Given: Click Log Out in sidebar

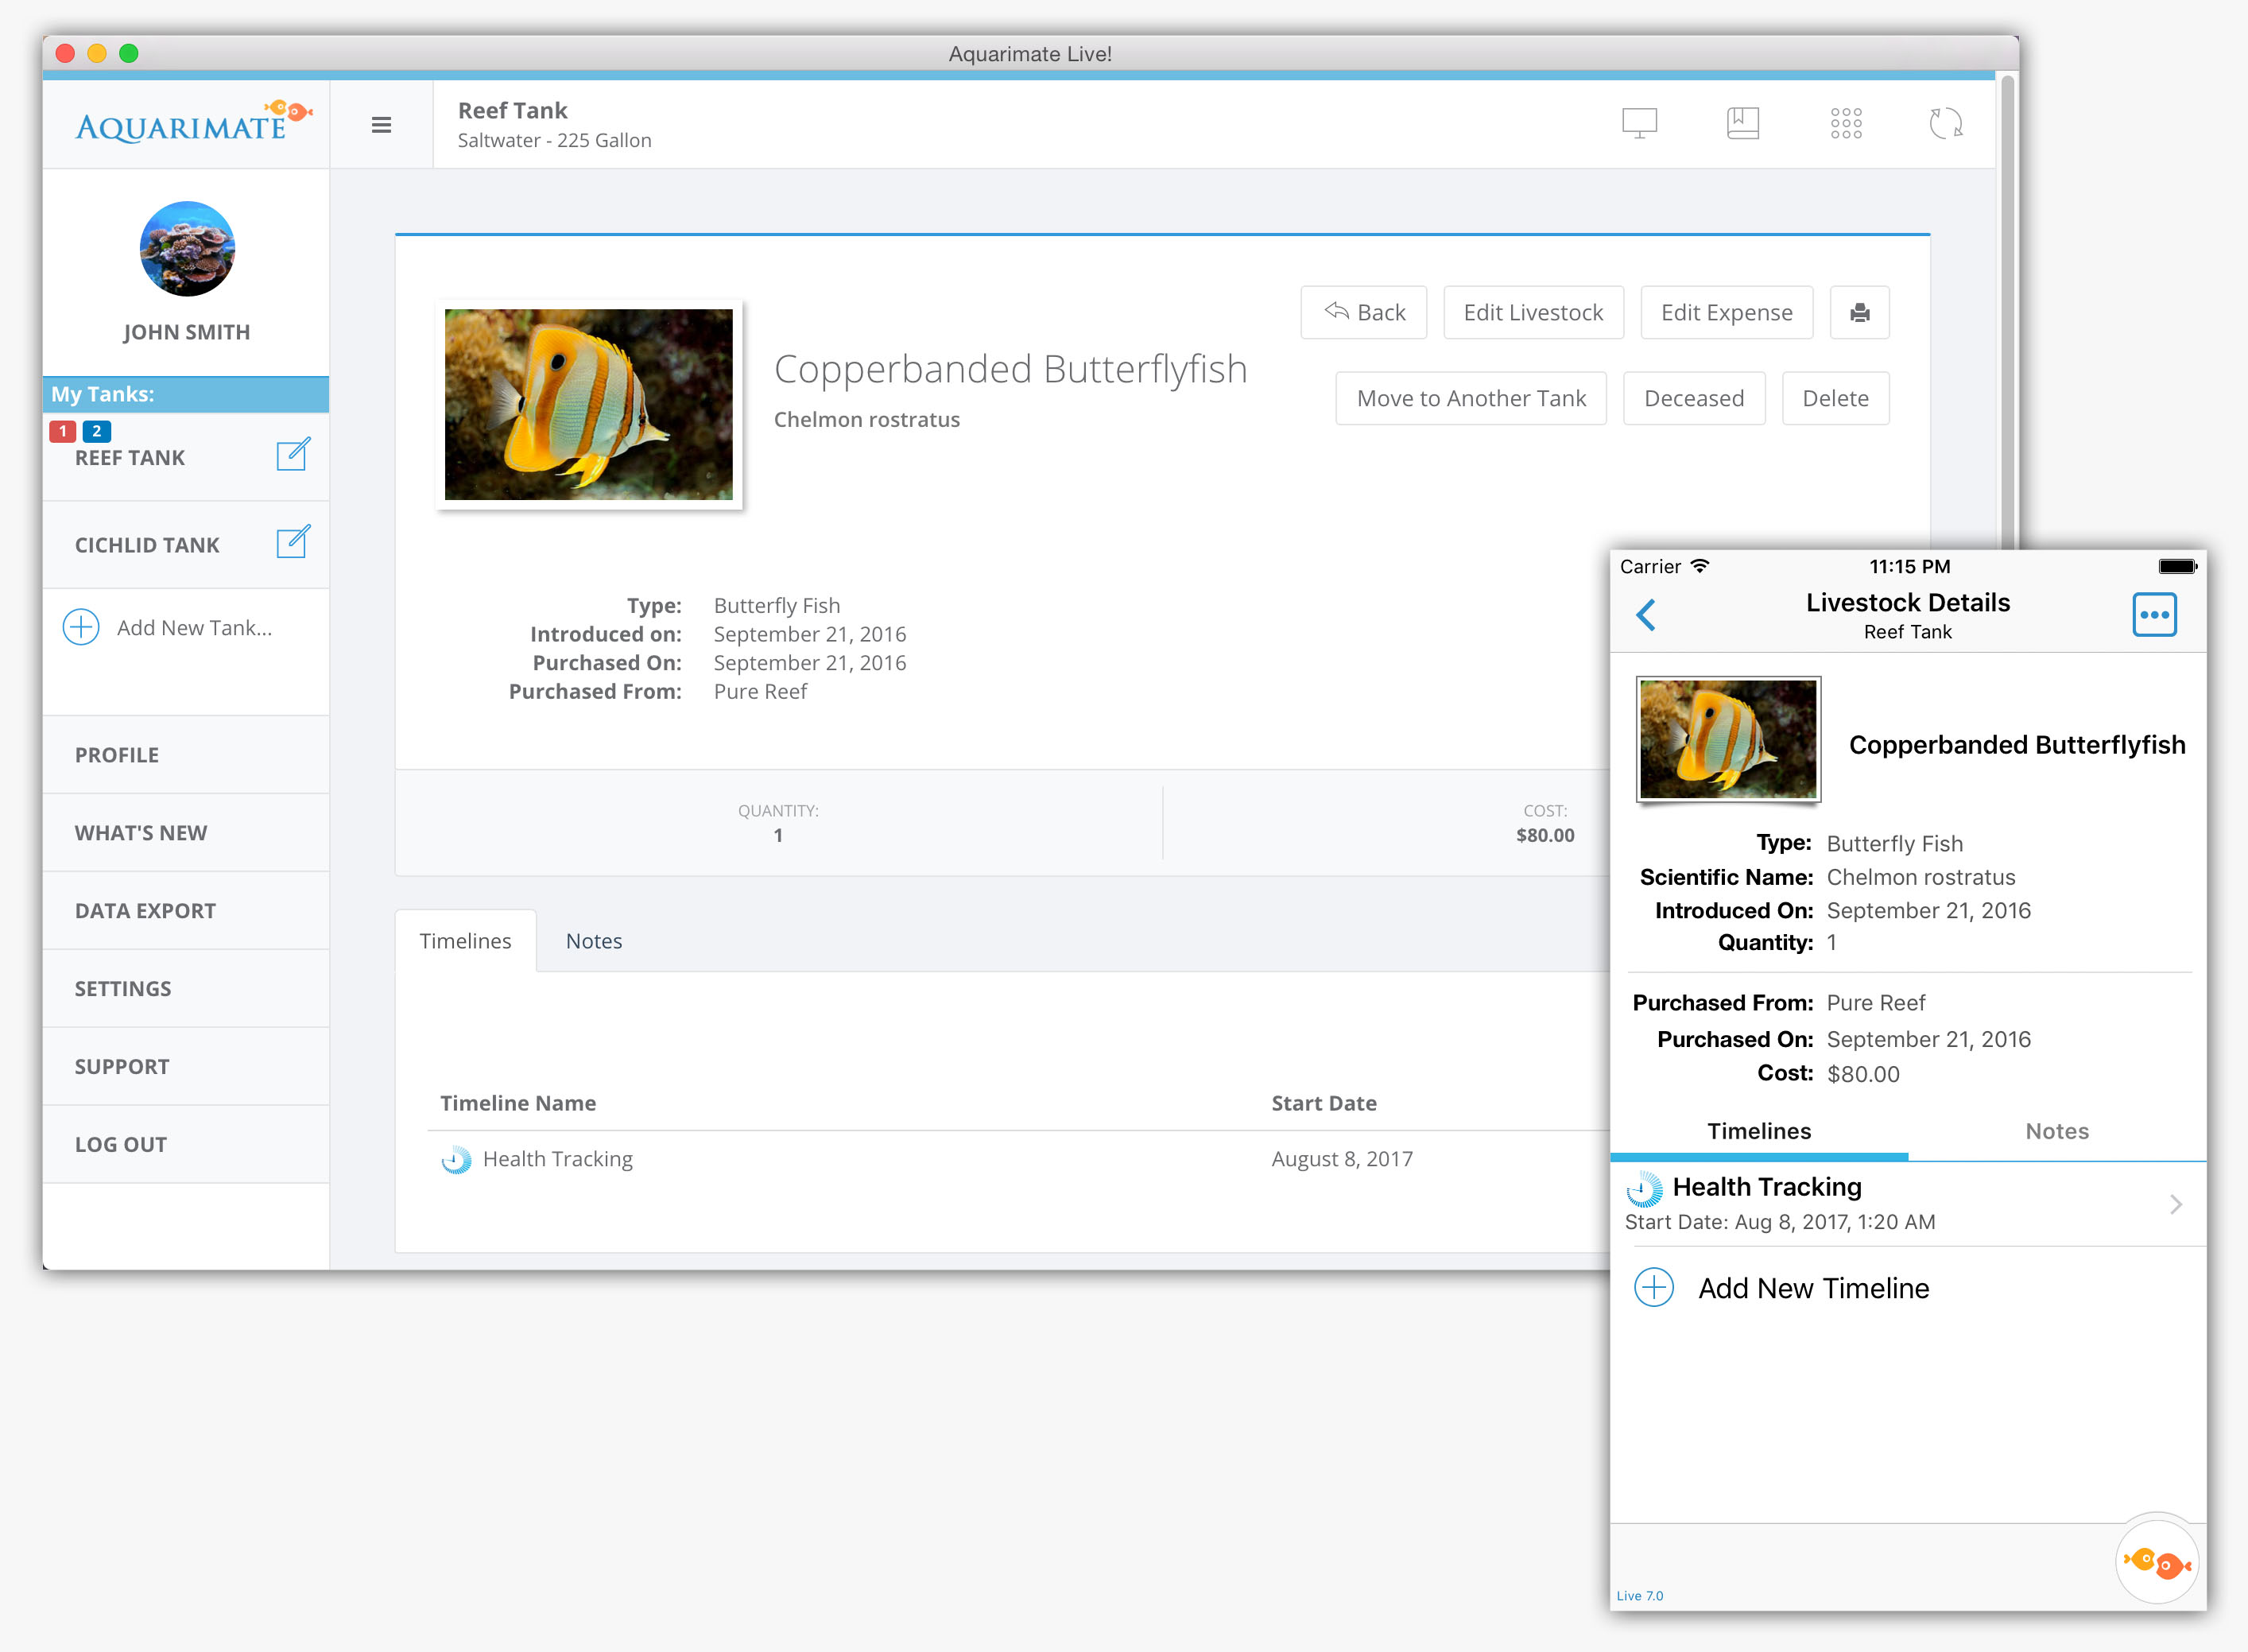Looking at the screenshot, I should [186, 1145].
